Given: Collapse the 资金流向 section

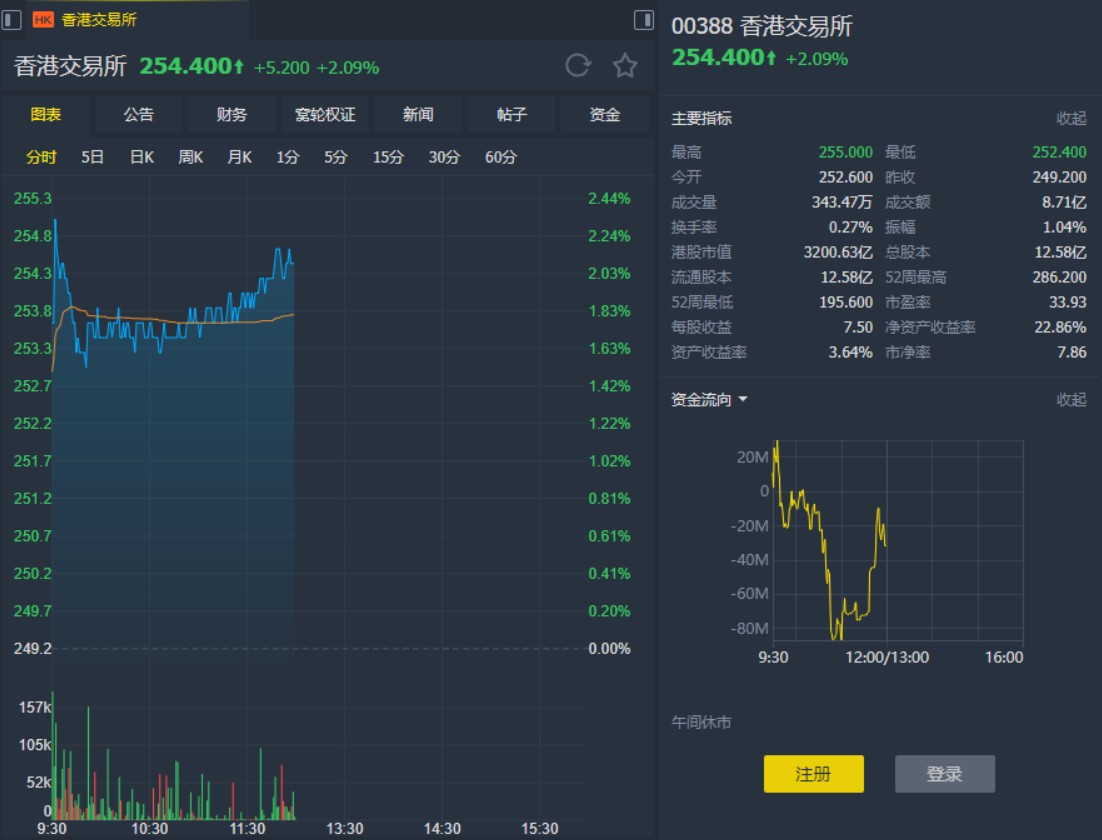Looking at the screenshot, I should [x=1071, y=400].
